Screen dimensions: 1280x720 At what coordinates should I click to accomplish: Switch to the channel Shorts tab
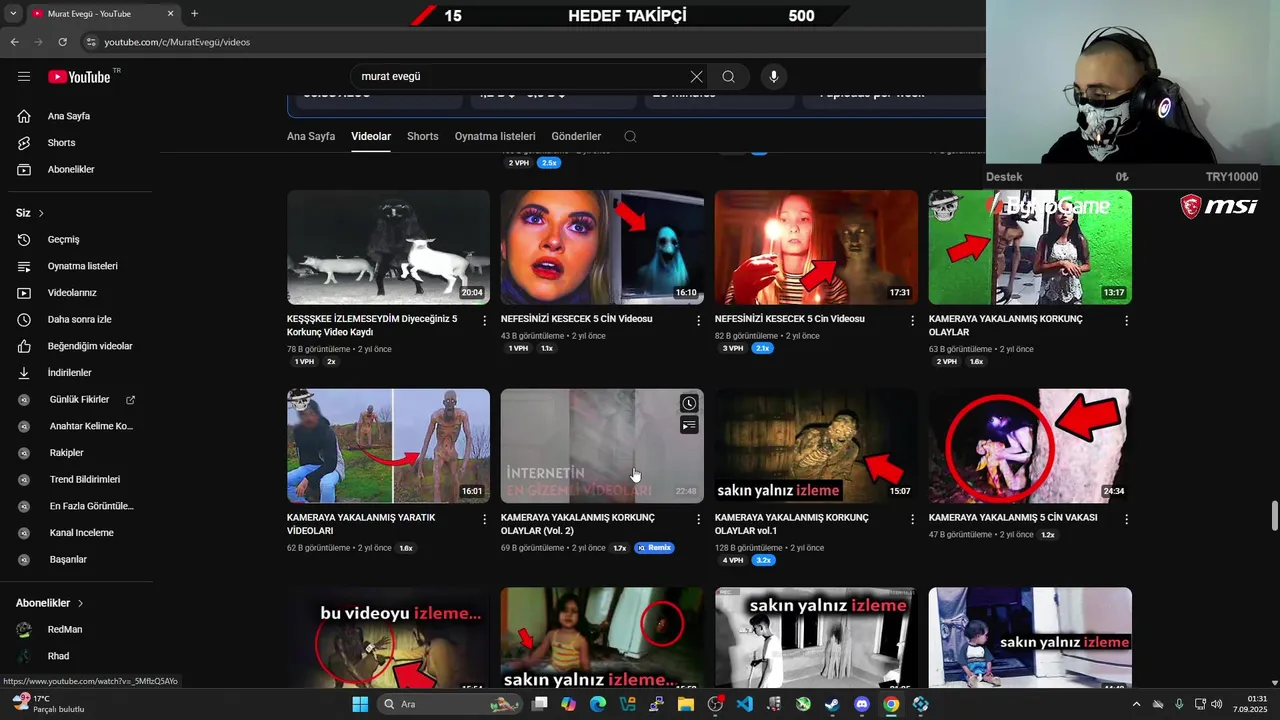tap(423, 136)
